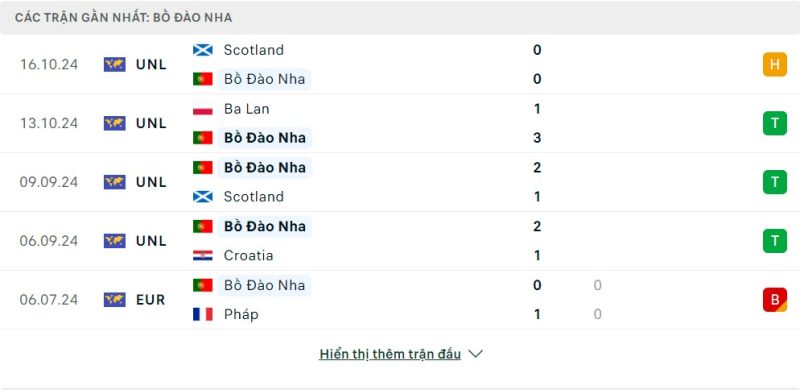Click the green T badge for Ba Lan match

coord(774,123)
